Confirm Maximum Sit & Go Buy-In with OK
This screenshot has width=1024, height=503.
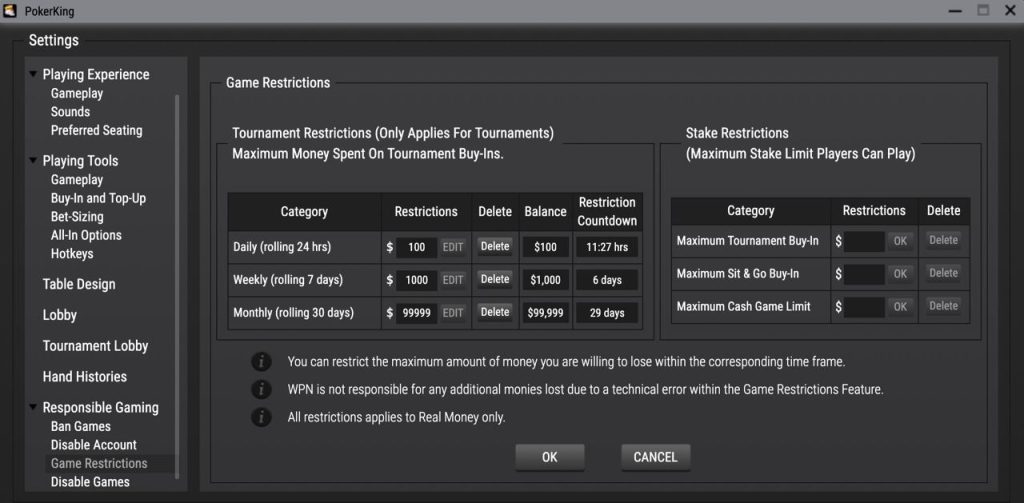tap(900, 274)
